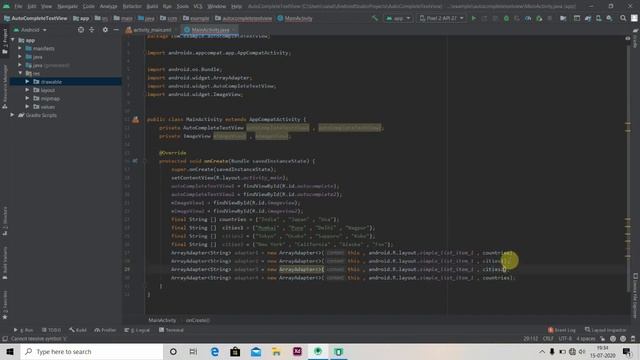This screenshot has width=640, height=360.
Task: Click the Profile app icon
Action: coord(528,18)
